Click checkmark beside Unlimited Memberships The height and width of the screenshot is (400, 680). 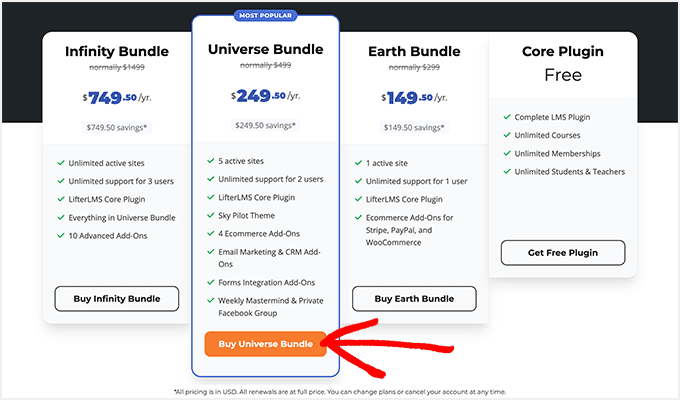506,153
